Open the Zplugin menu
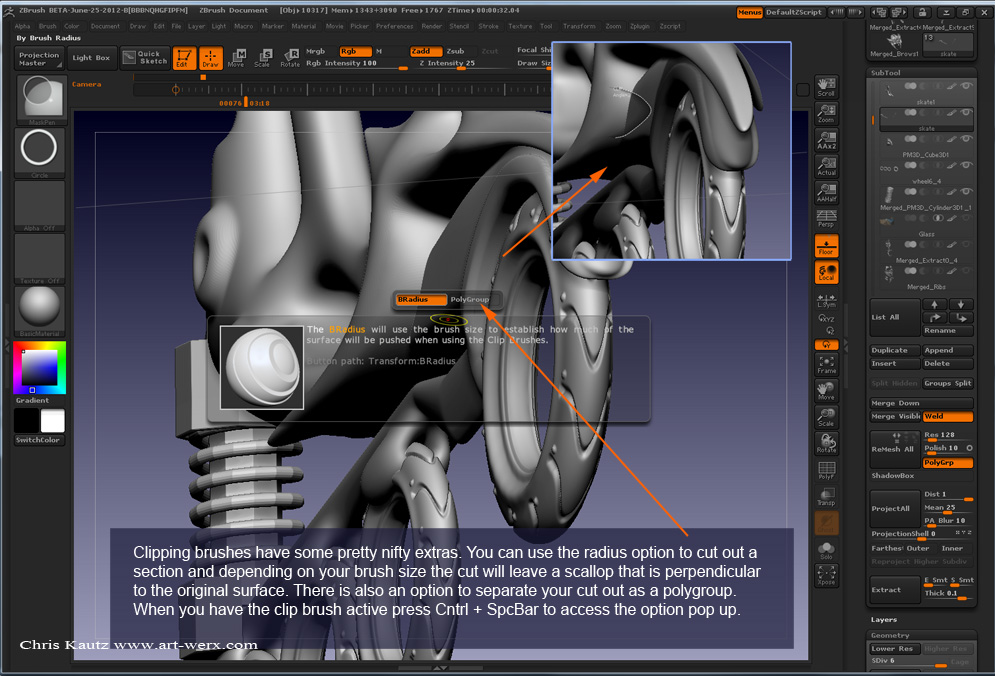 point(640,27)
